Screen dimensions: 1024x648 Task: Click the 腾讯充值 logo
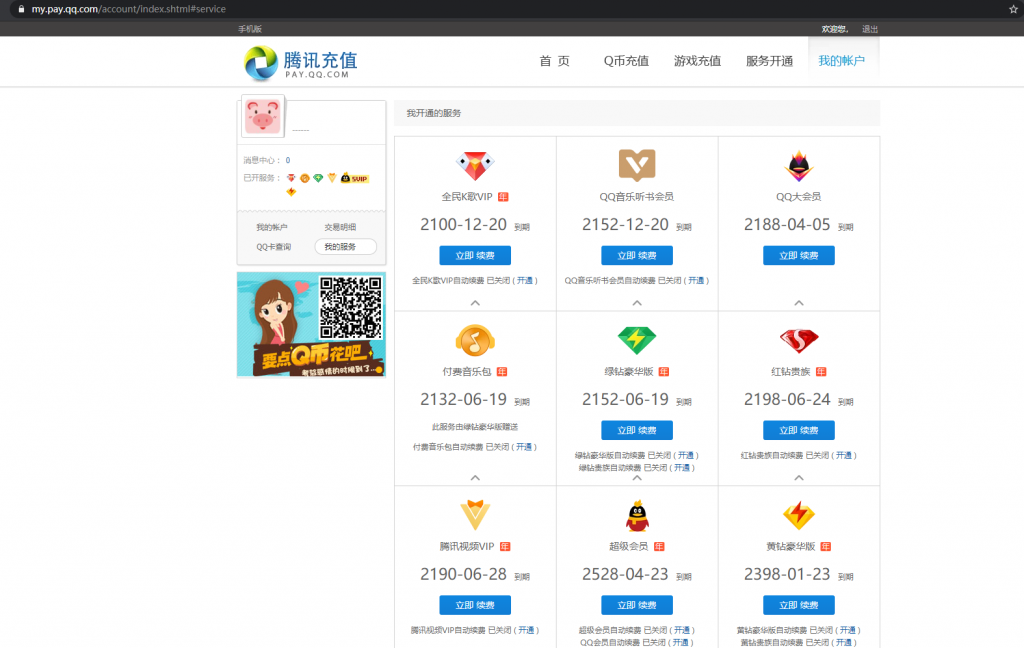click(300, 63)
